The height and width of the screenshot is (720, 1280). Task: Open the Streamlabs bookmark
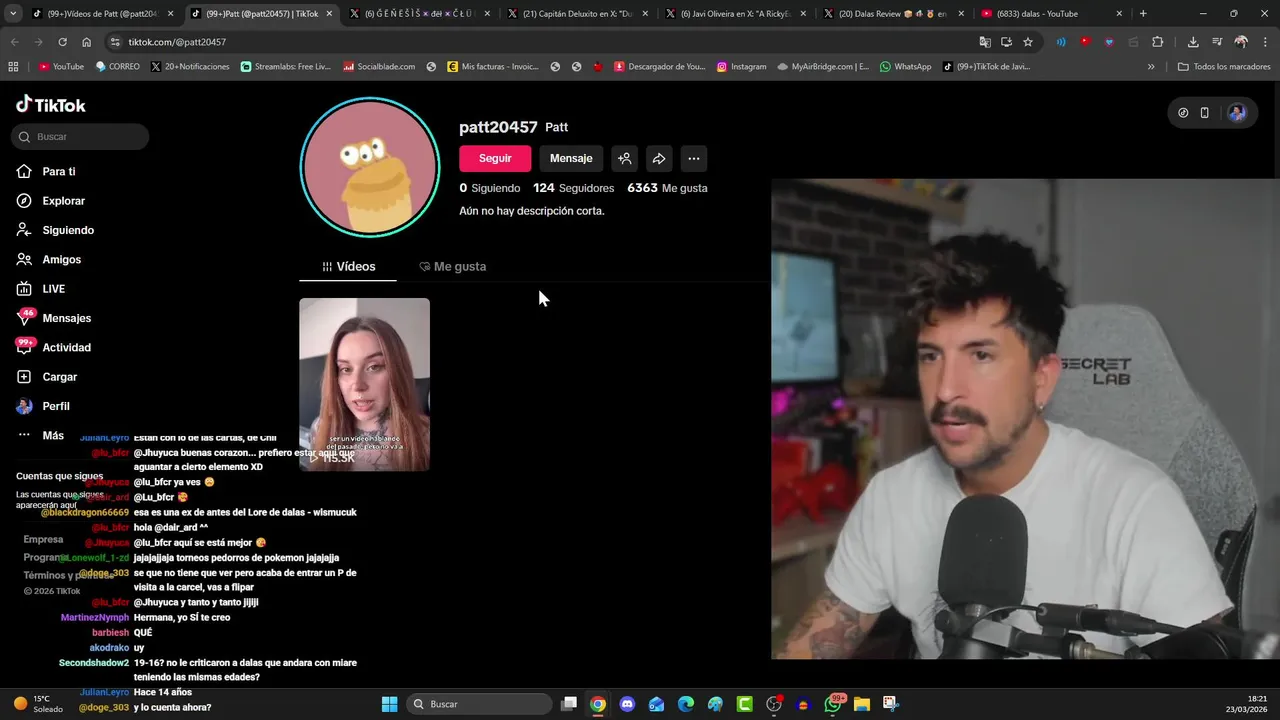pyautogui.click(x=286, y=67)
